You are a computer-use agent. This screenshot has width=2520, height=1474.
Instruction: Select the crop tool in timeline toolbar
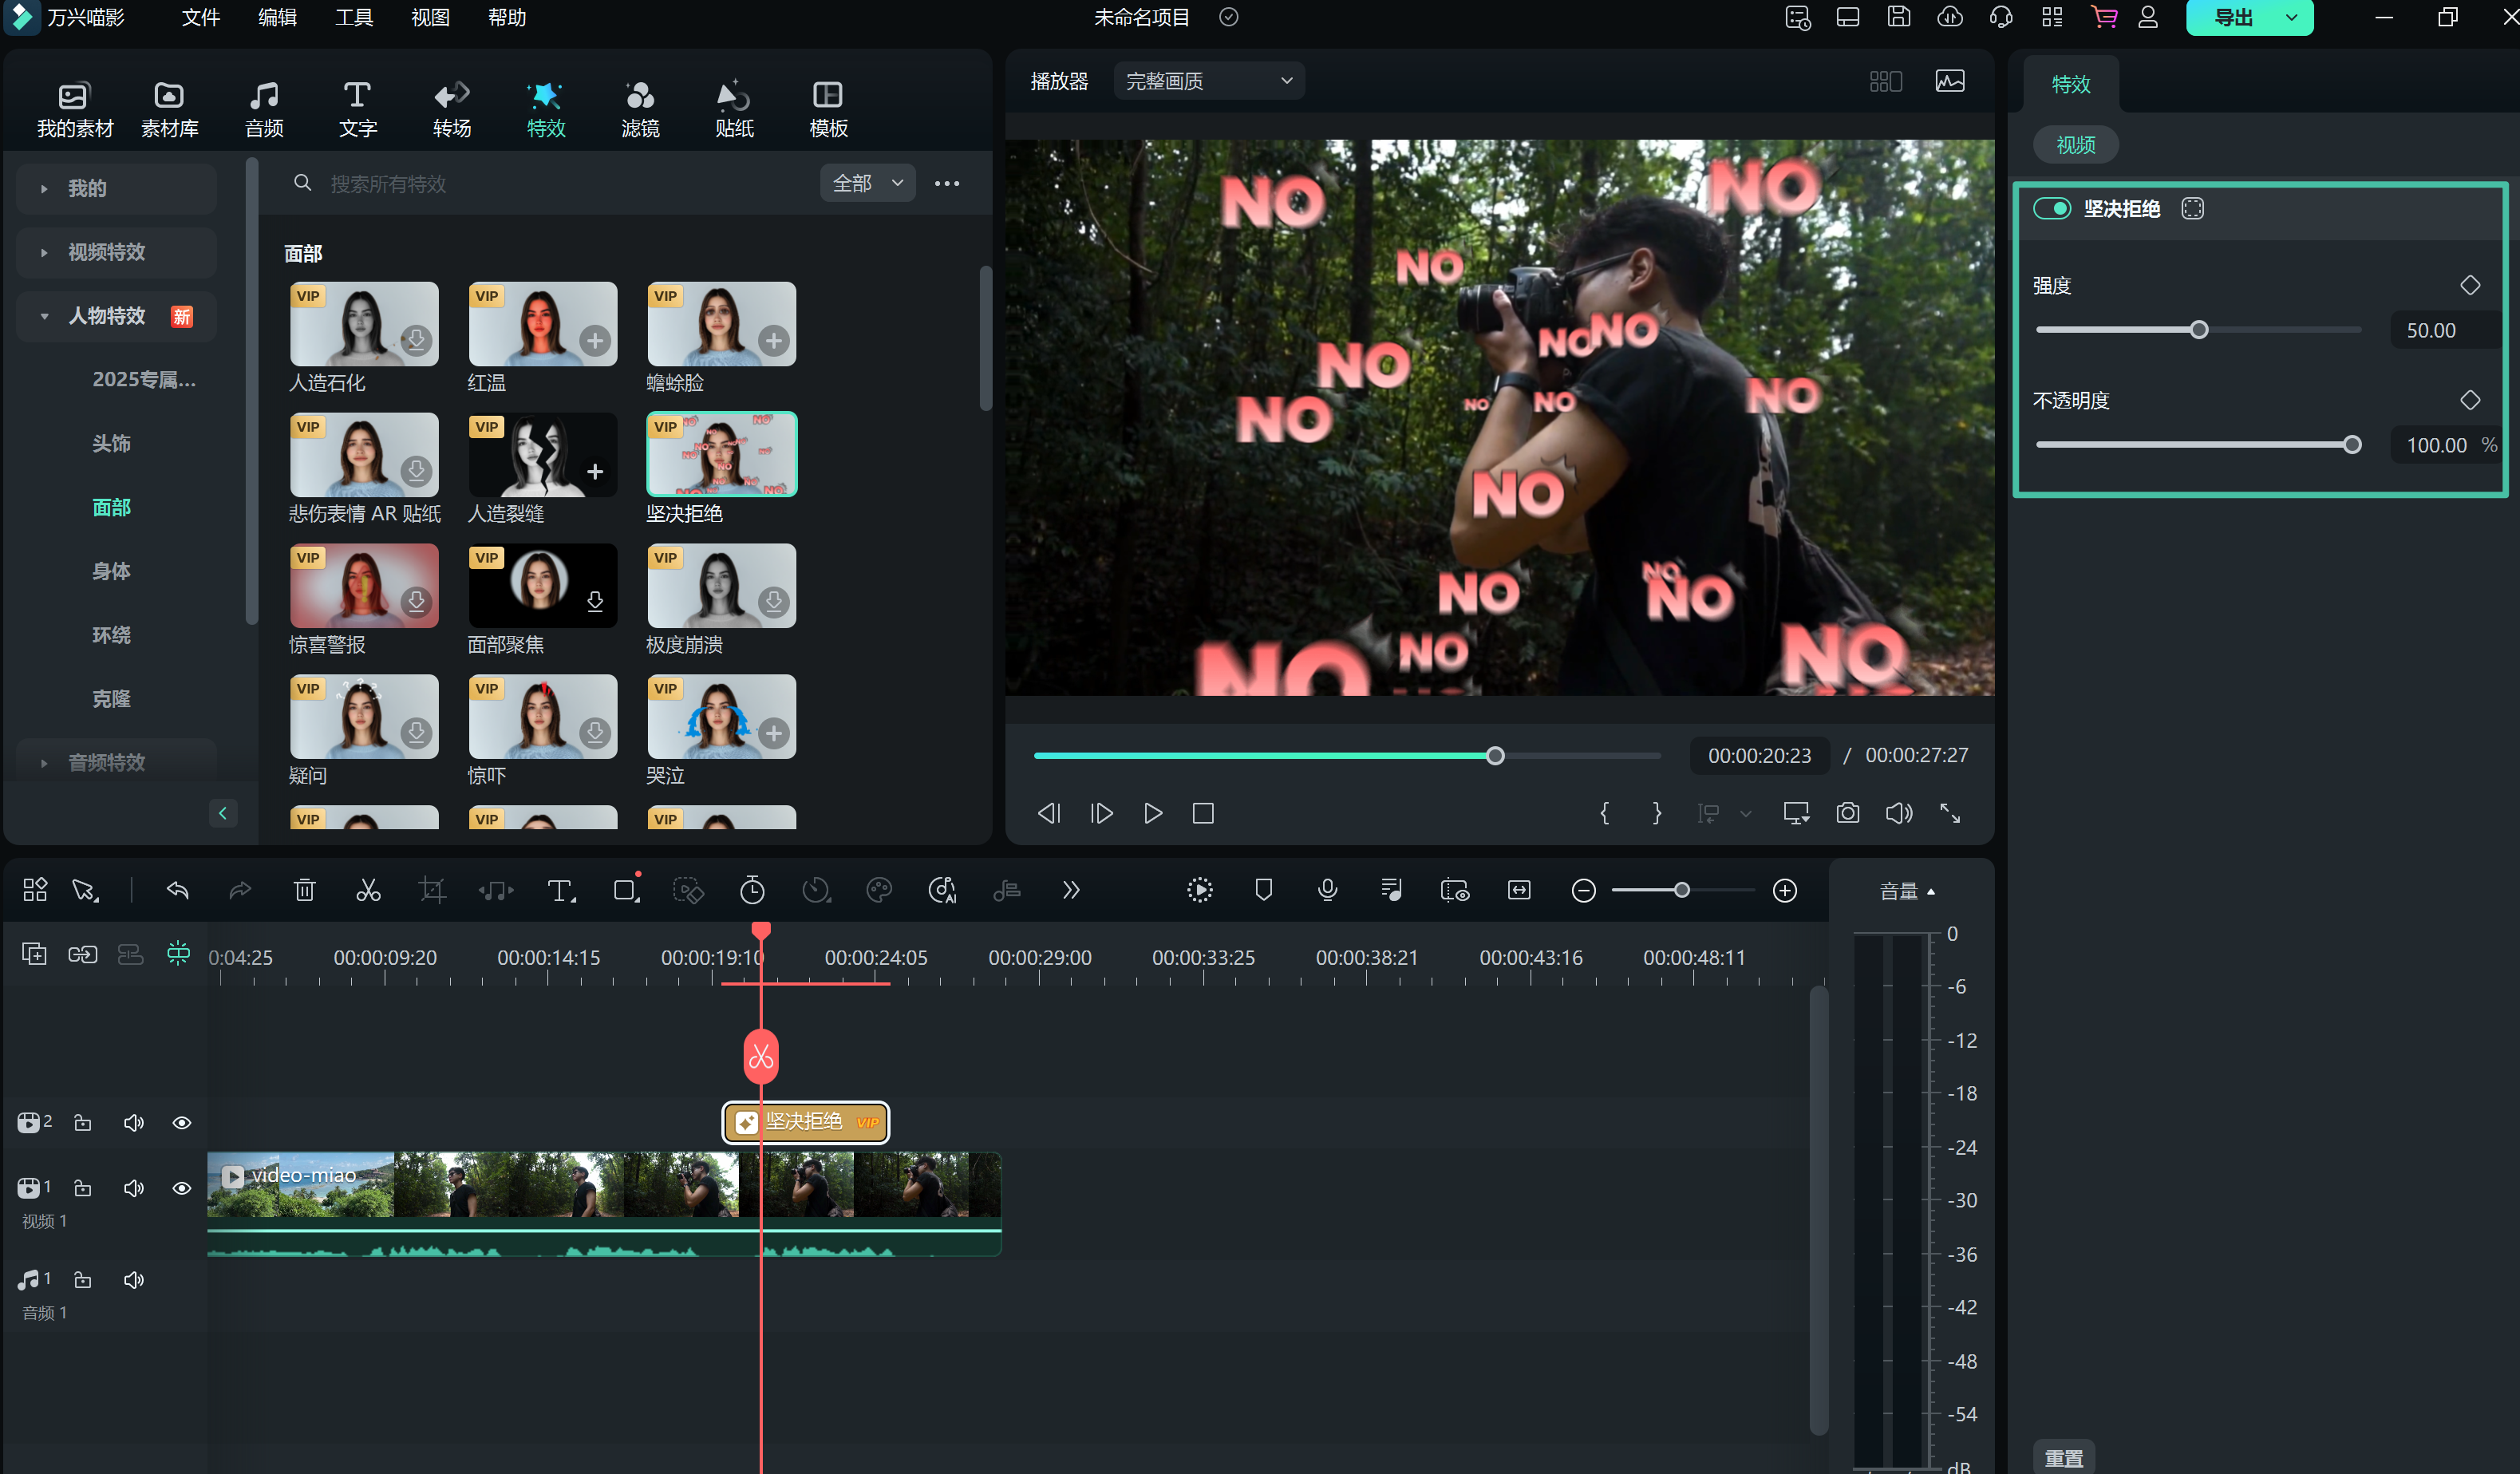[x=432, y=890]
